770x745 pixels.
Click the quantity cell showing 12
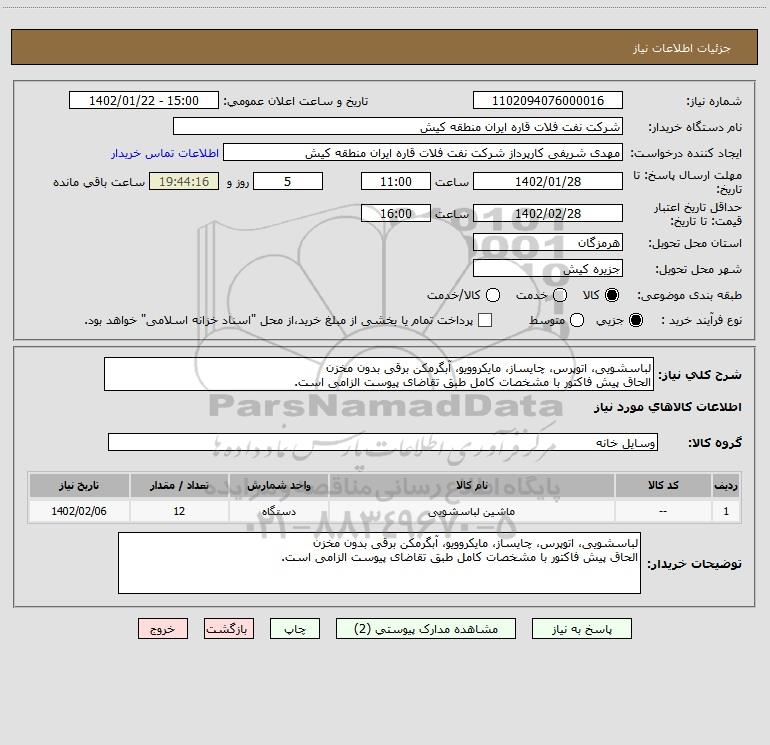click(x=179, y=511)
